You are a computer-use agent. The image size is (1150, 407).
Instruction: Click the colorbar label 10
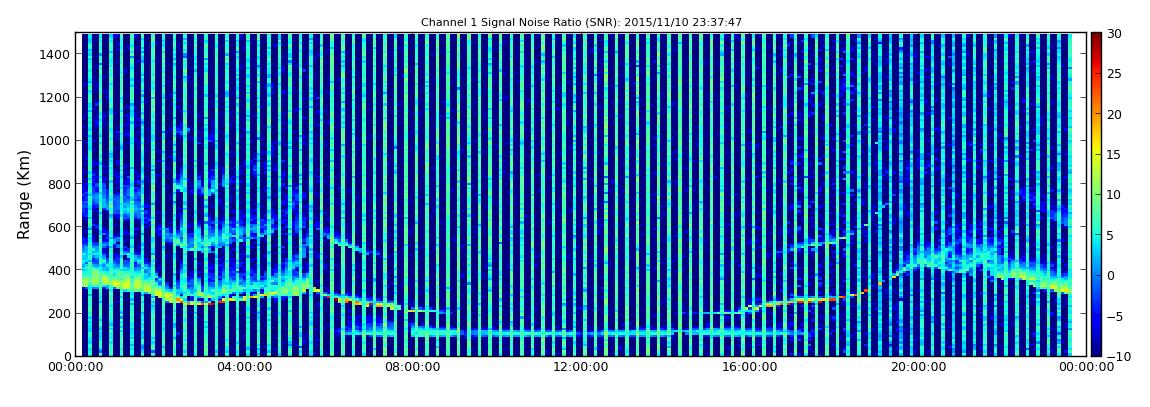click(x=1115, y=195)
